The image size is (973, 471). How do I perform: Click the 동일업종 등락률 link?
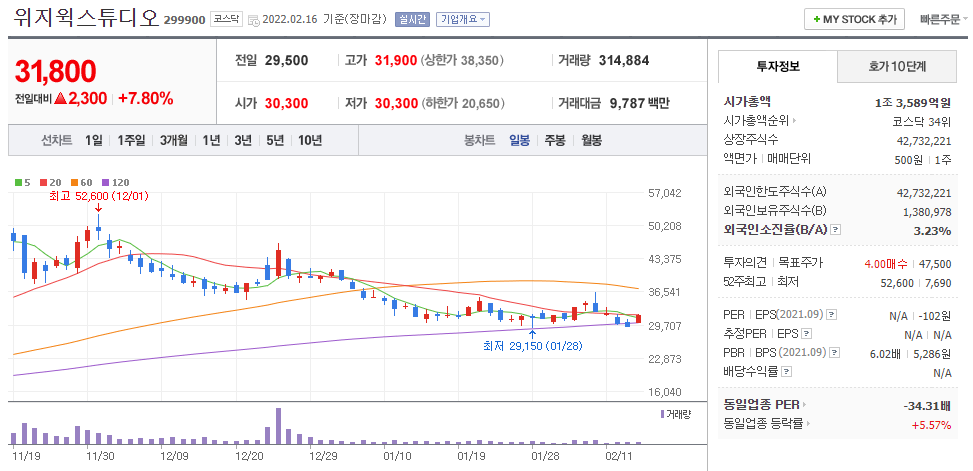coord(763,424)
